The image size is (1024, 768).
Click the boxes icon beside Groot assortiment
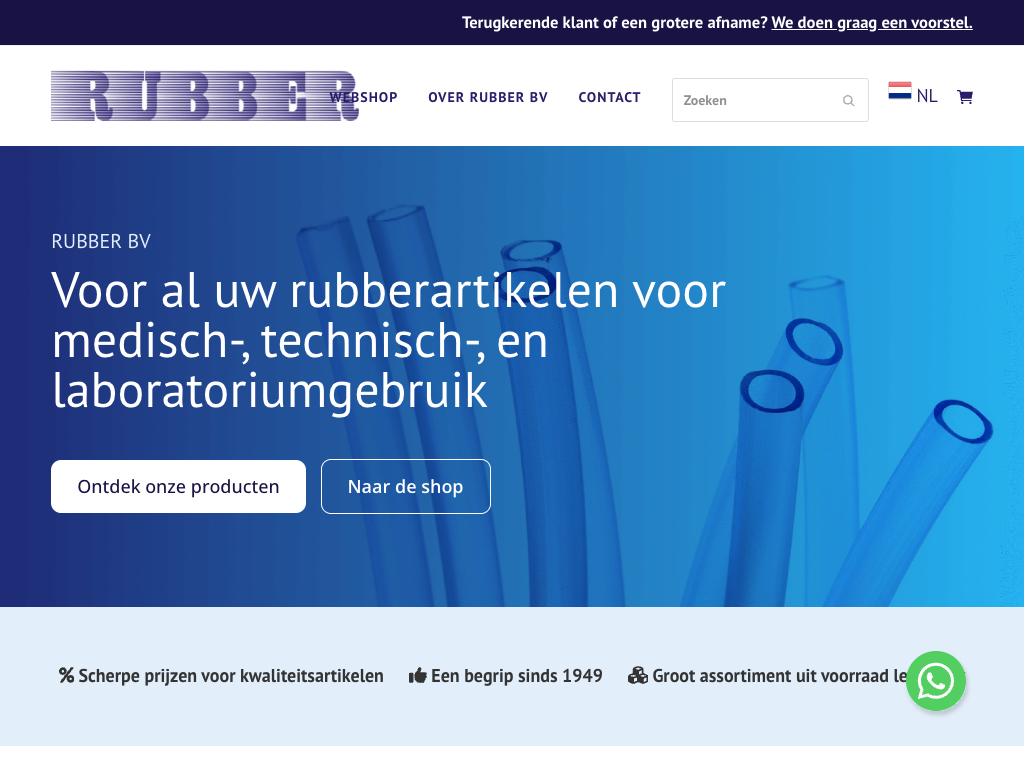638,676
